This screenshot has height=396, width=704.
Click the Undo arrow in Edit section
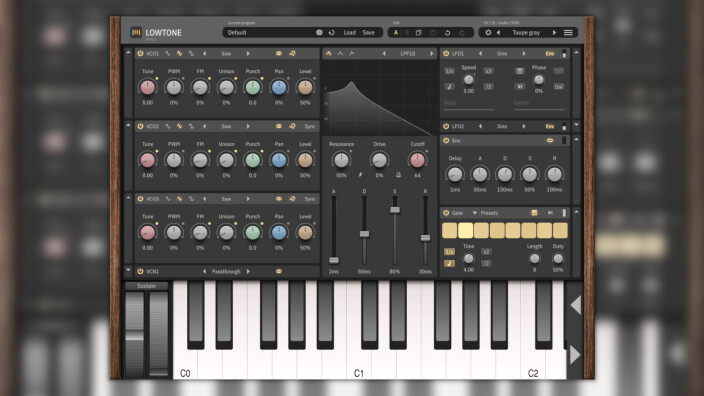coord(447,33)
